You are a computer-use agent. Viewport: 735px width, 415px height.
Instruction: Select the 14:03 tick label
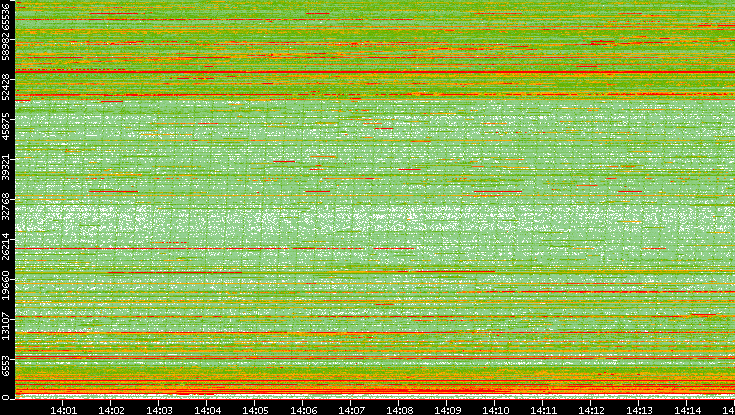pos(159,410)
